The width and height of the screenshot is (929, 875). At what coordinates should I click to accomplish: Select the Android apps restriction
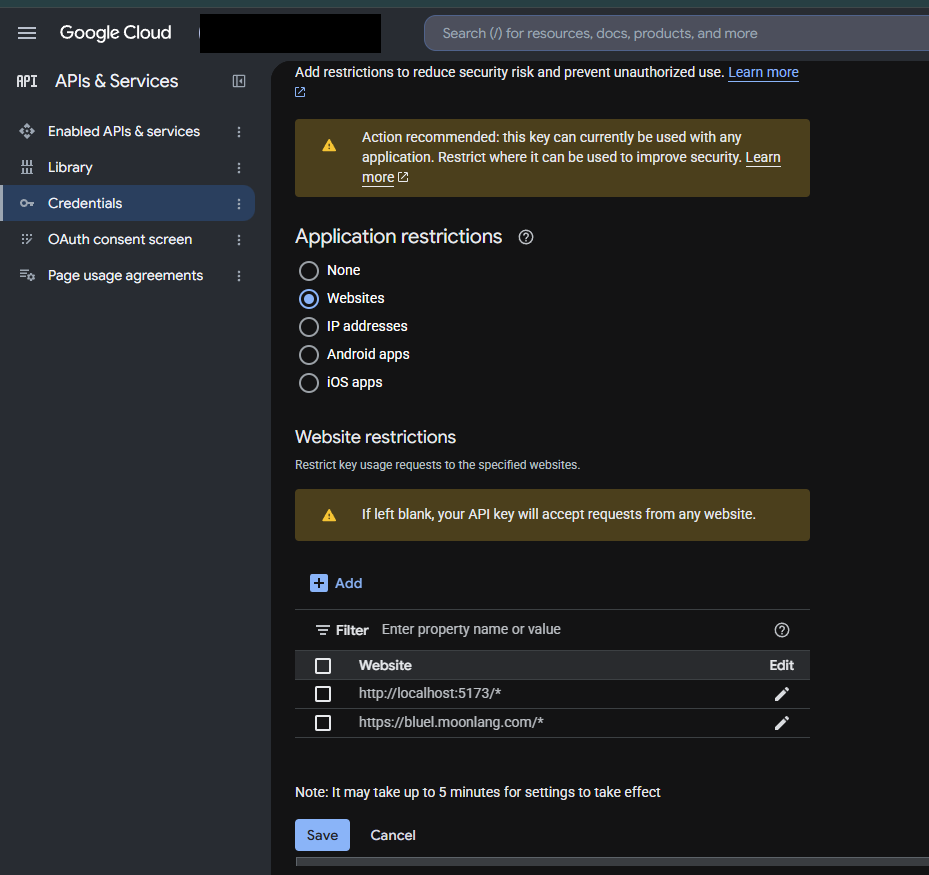pos(309,355)
